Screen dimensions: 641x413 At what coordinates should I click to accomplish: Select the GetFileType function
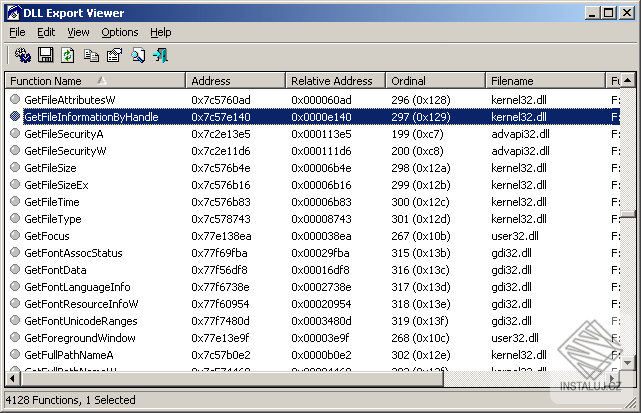(53, 219)
